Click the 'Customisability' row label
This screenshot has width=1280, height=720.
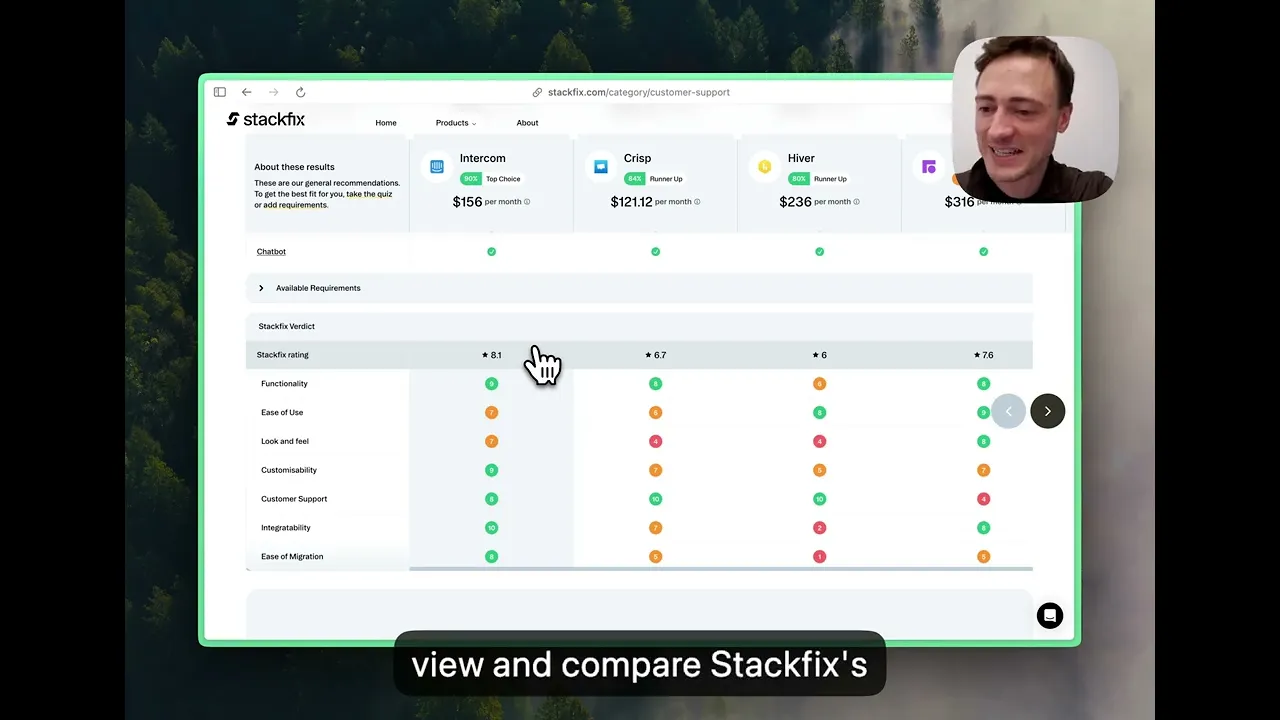(x=289, y=470)
